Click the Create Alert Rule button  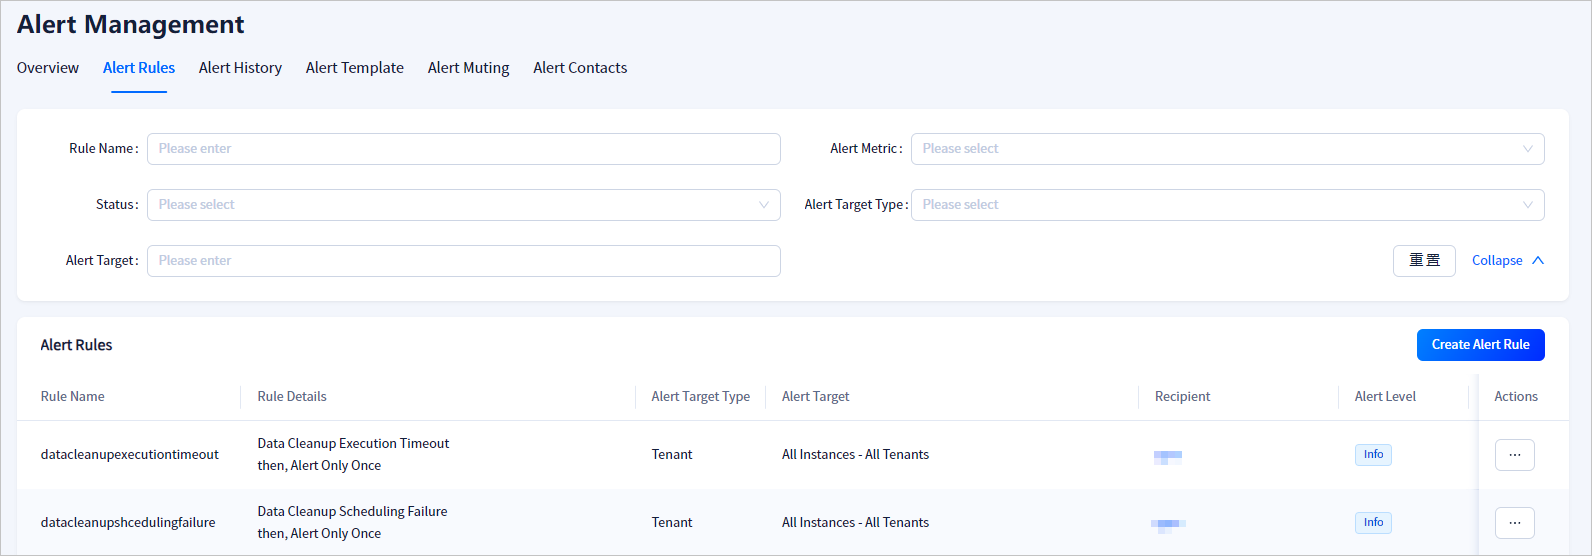tap(1480, 345)
